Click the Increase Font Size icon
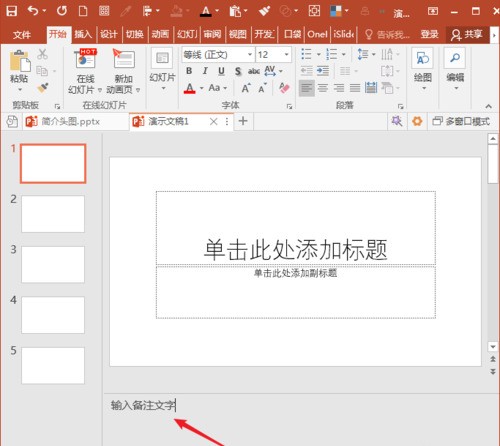This screenshot has width=500, height=446. [x=246, y=88]
